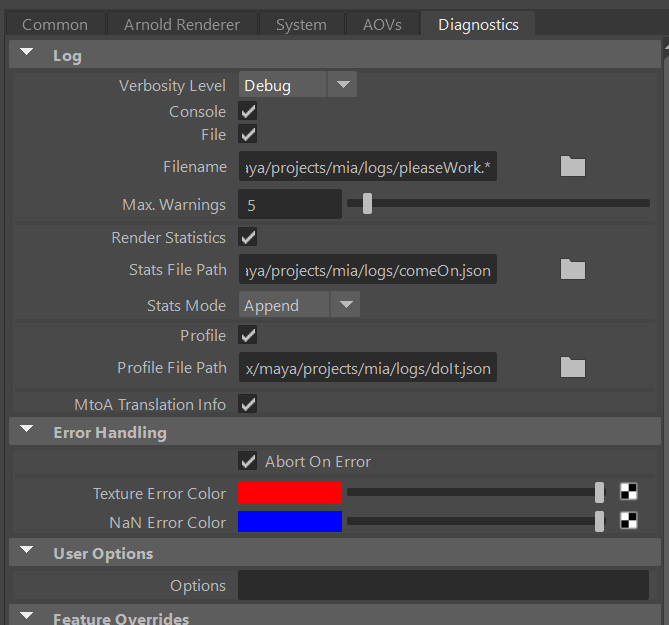Collapse the User Options section
The width and height of the screenshot is (669, 625).
pos(27,550)
